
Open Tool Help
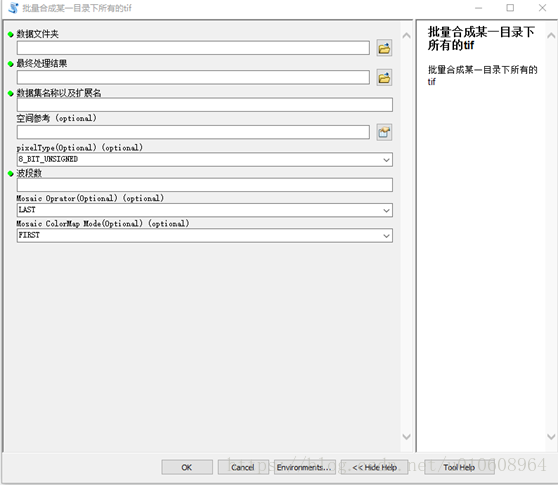[x=459, y=467]
